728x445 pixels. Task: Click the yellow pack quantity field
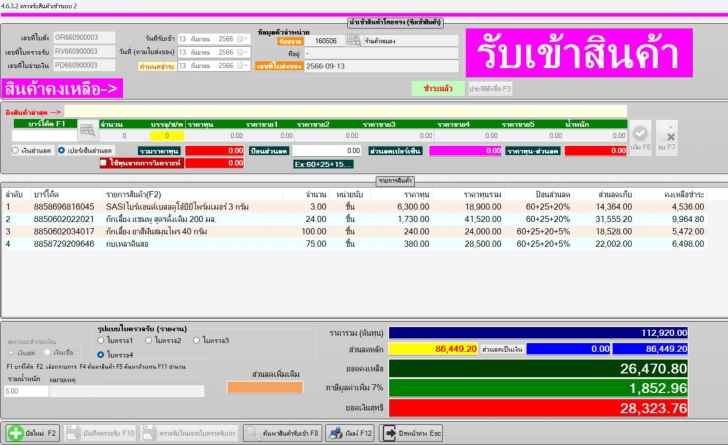(167, 136)
